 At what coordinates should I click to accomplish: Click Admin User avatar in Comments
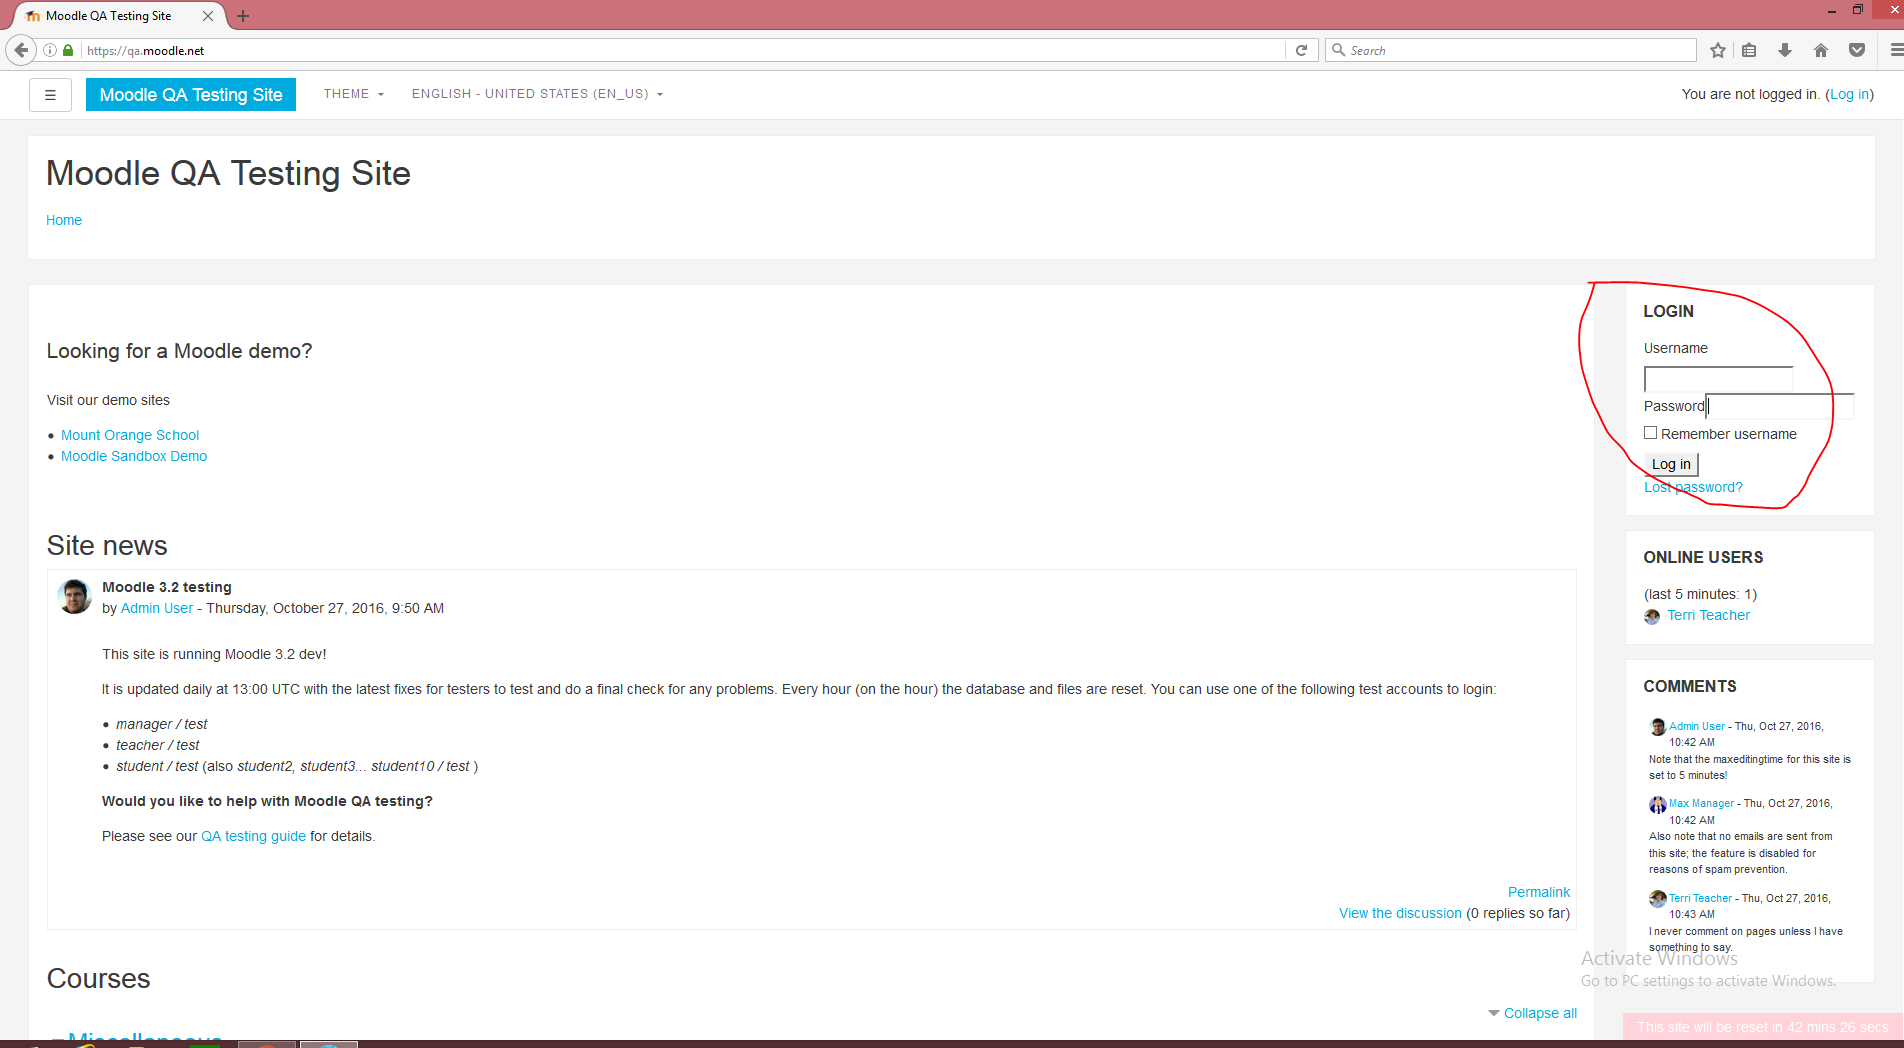click(x=1657, y=727)
